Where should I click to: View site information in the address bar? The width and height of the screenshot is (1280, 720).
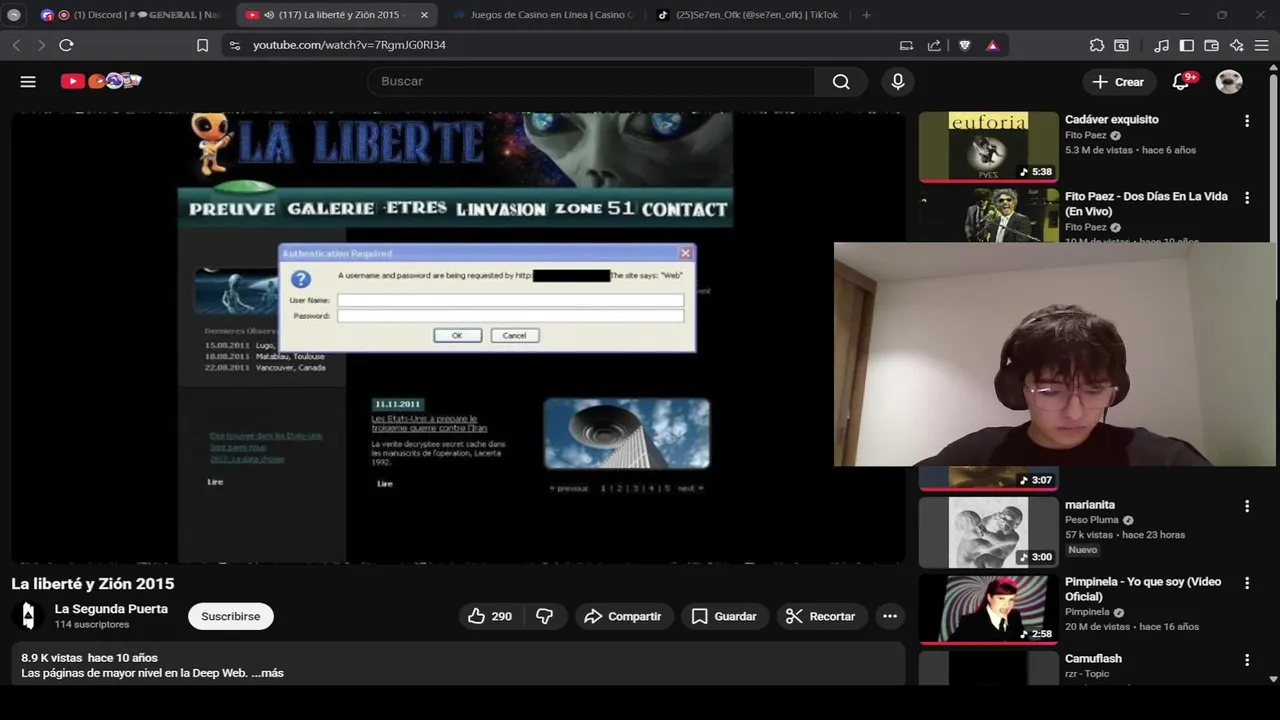(x=235, y=45)
